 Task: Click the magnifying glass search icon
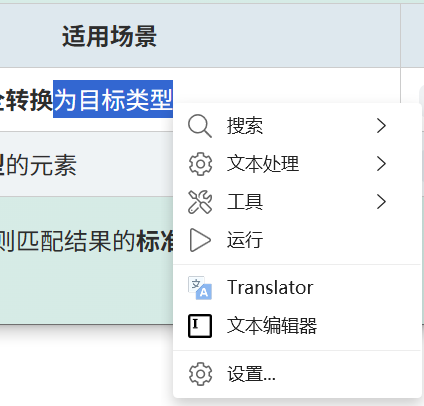coord(200,126)
